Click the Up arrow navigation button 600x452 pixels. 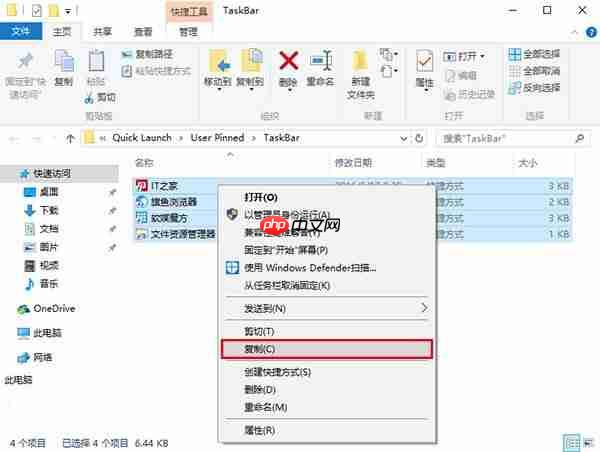tap(70, 138)
